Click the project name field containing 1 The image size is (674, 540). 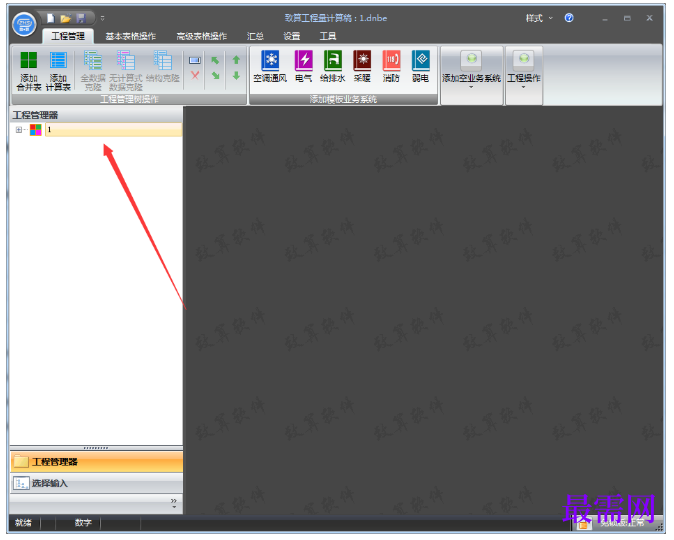click(113, 129)
